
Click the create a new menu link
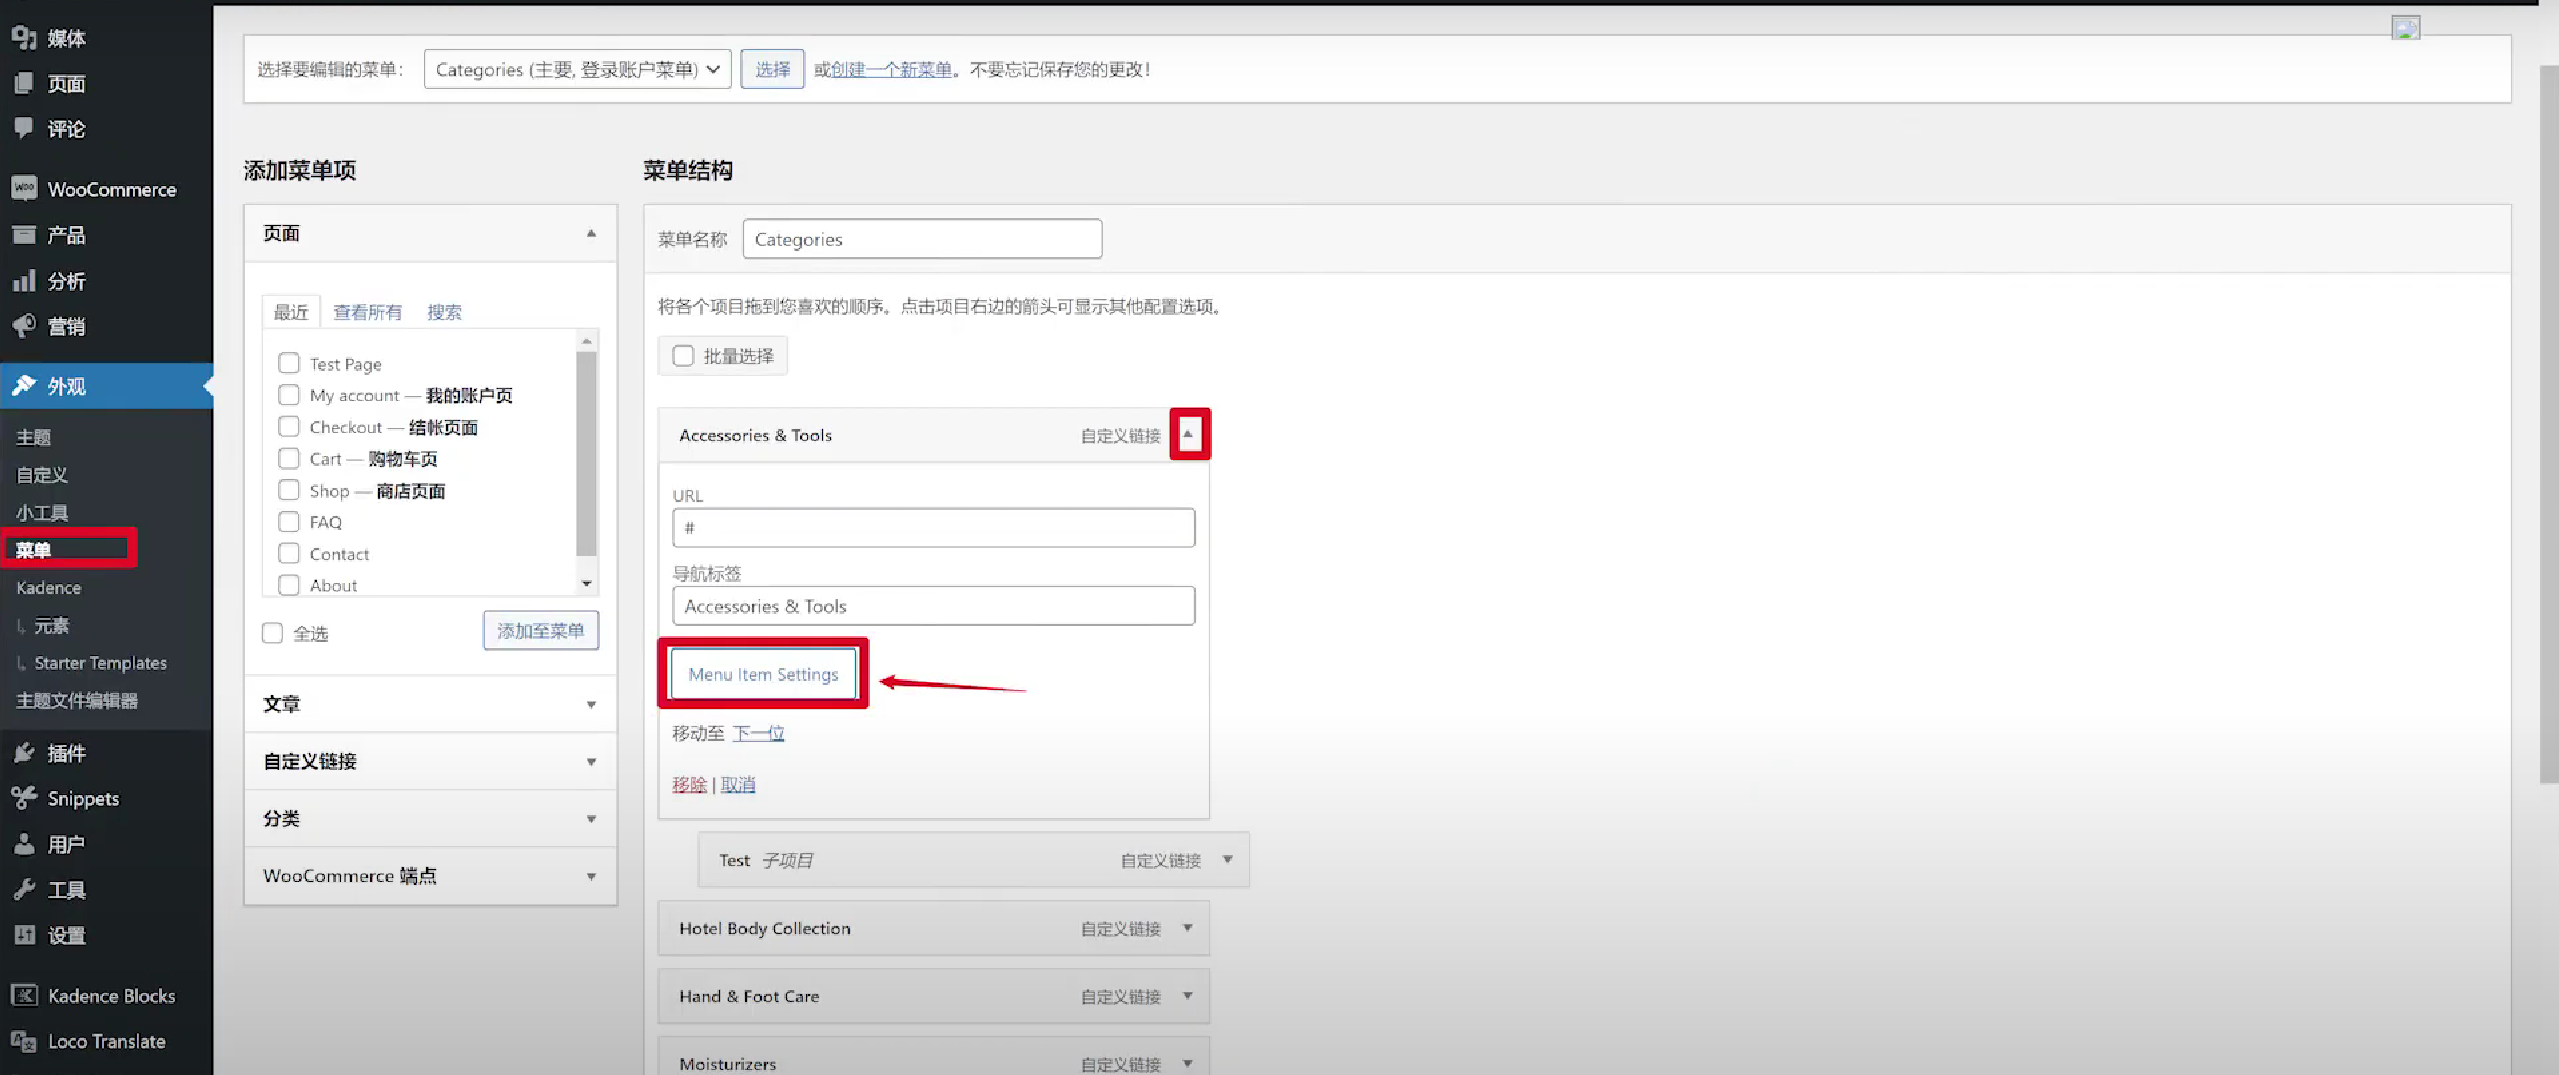tap(890, 69)
